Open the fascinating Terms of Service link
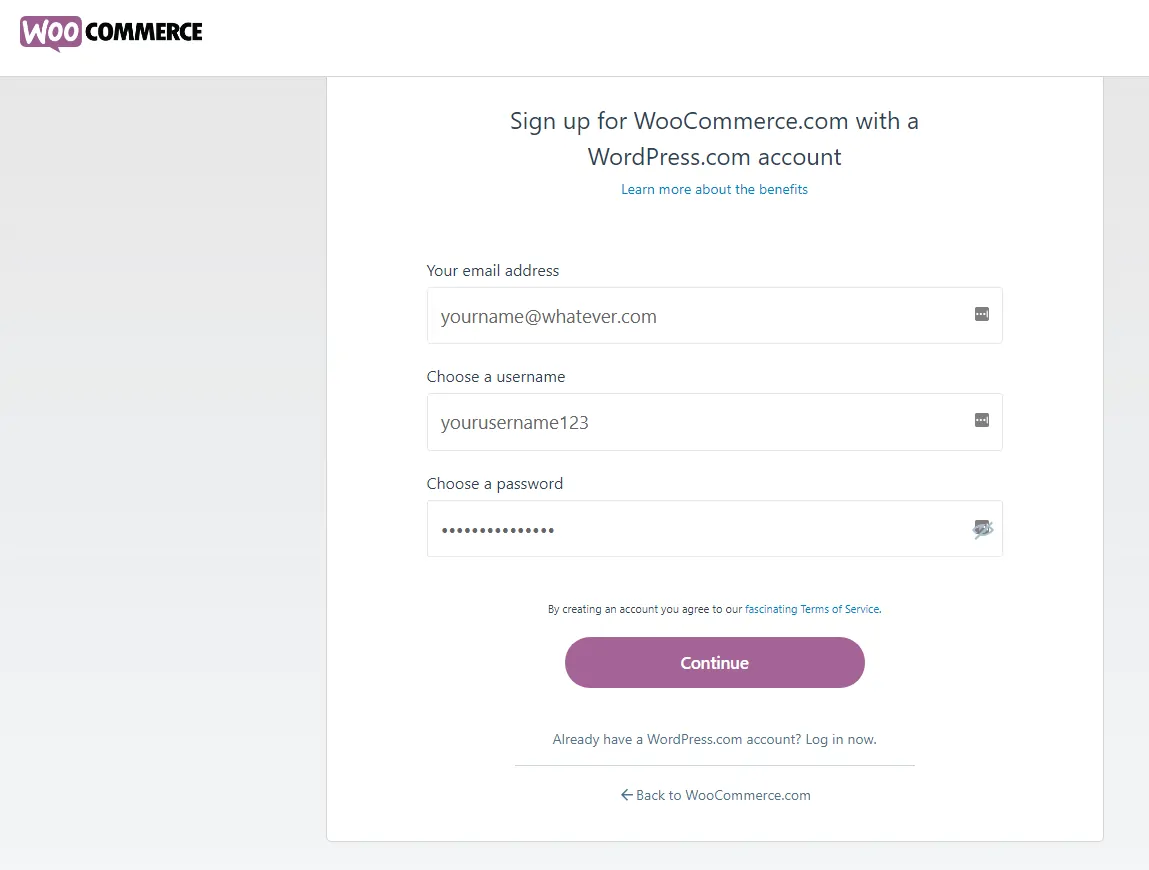This screenshot has height=870, width=1149. pos(813,609)
